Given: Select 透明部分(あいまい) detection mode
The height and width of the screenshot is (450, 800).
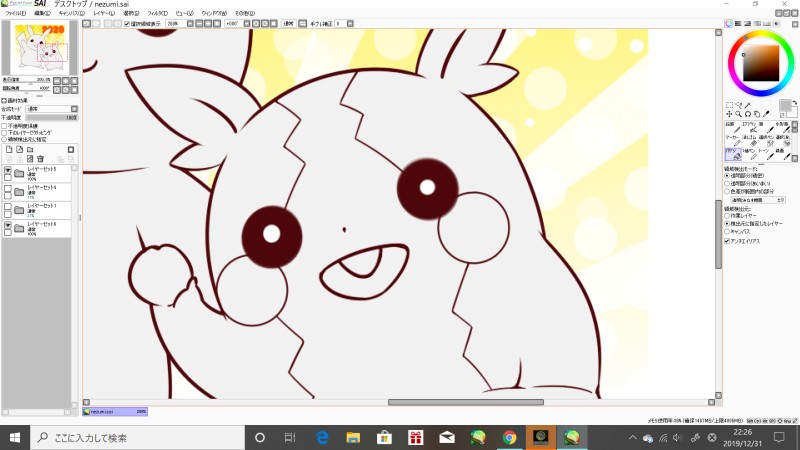Looking at the screenshot, I should [x=727, y=183].
